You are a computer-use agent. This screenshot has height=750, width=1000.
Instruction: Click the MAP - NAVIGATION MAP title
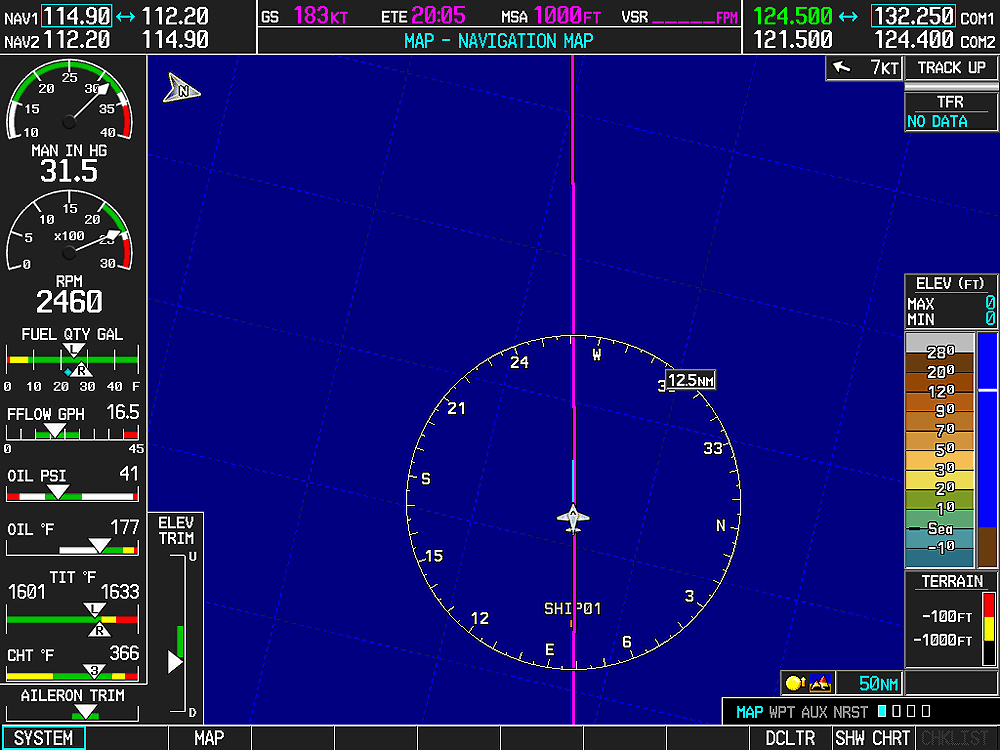pyautogui.click(x=499, y=41)
